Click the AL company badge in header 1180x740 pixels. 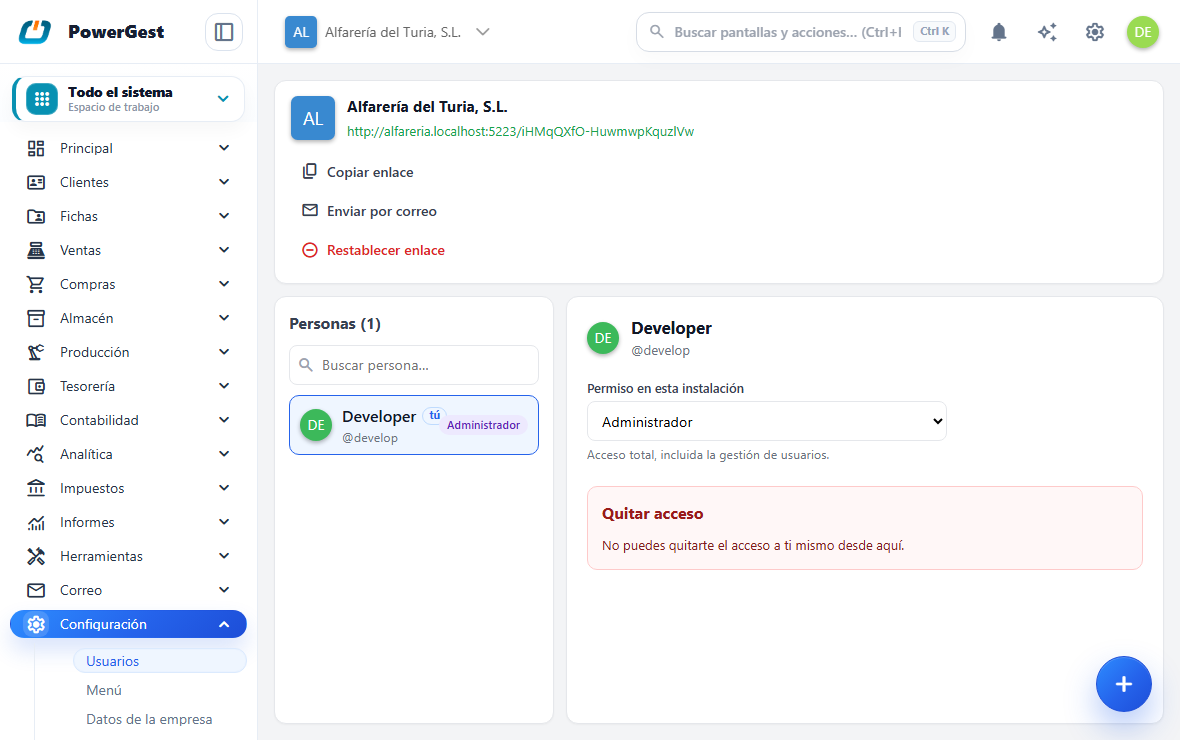click(301, 32)
